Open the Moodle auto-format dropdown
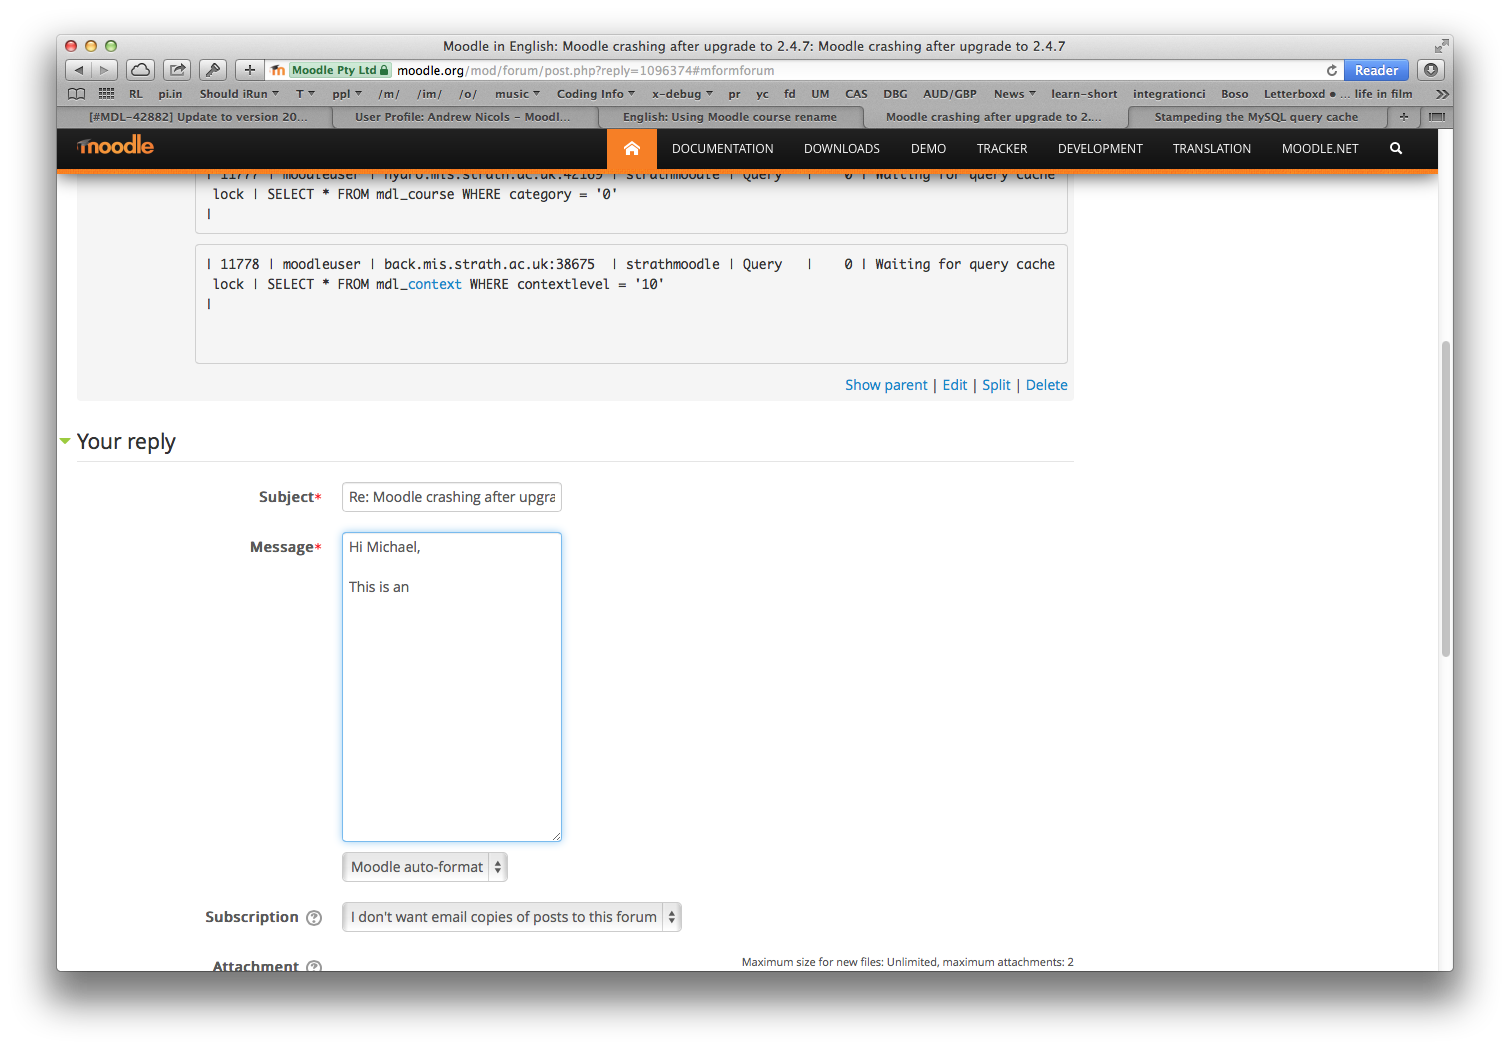 425,867
